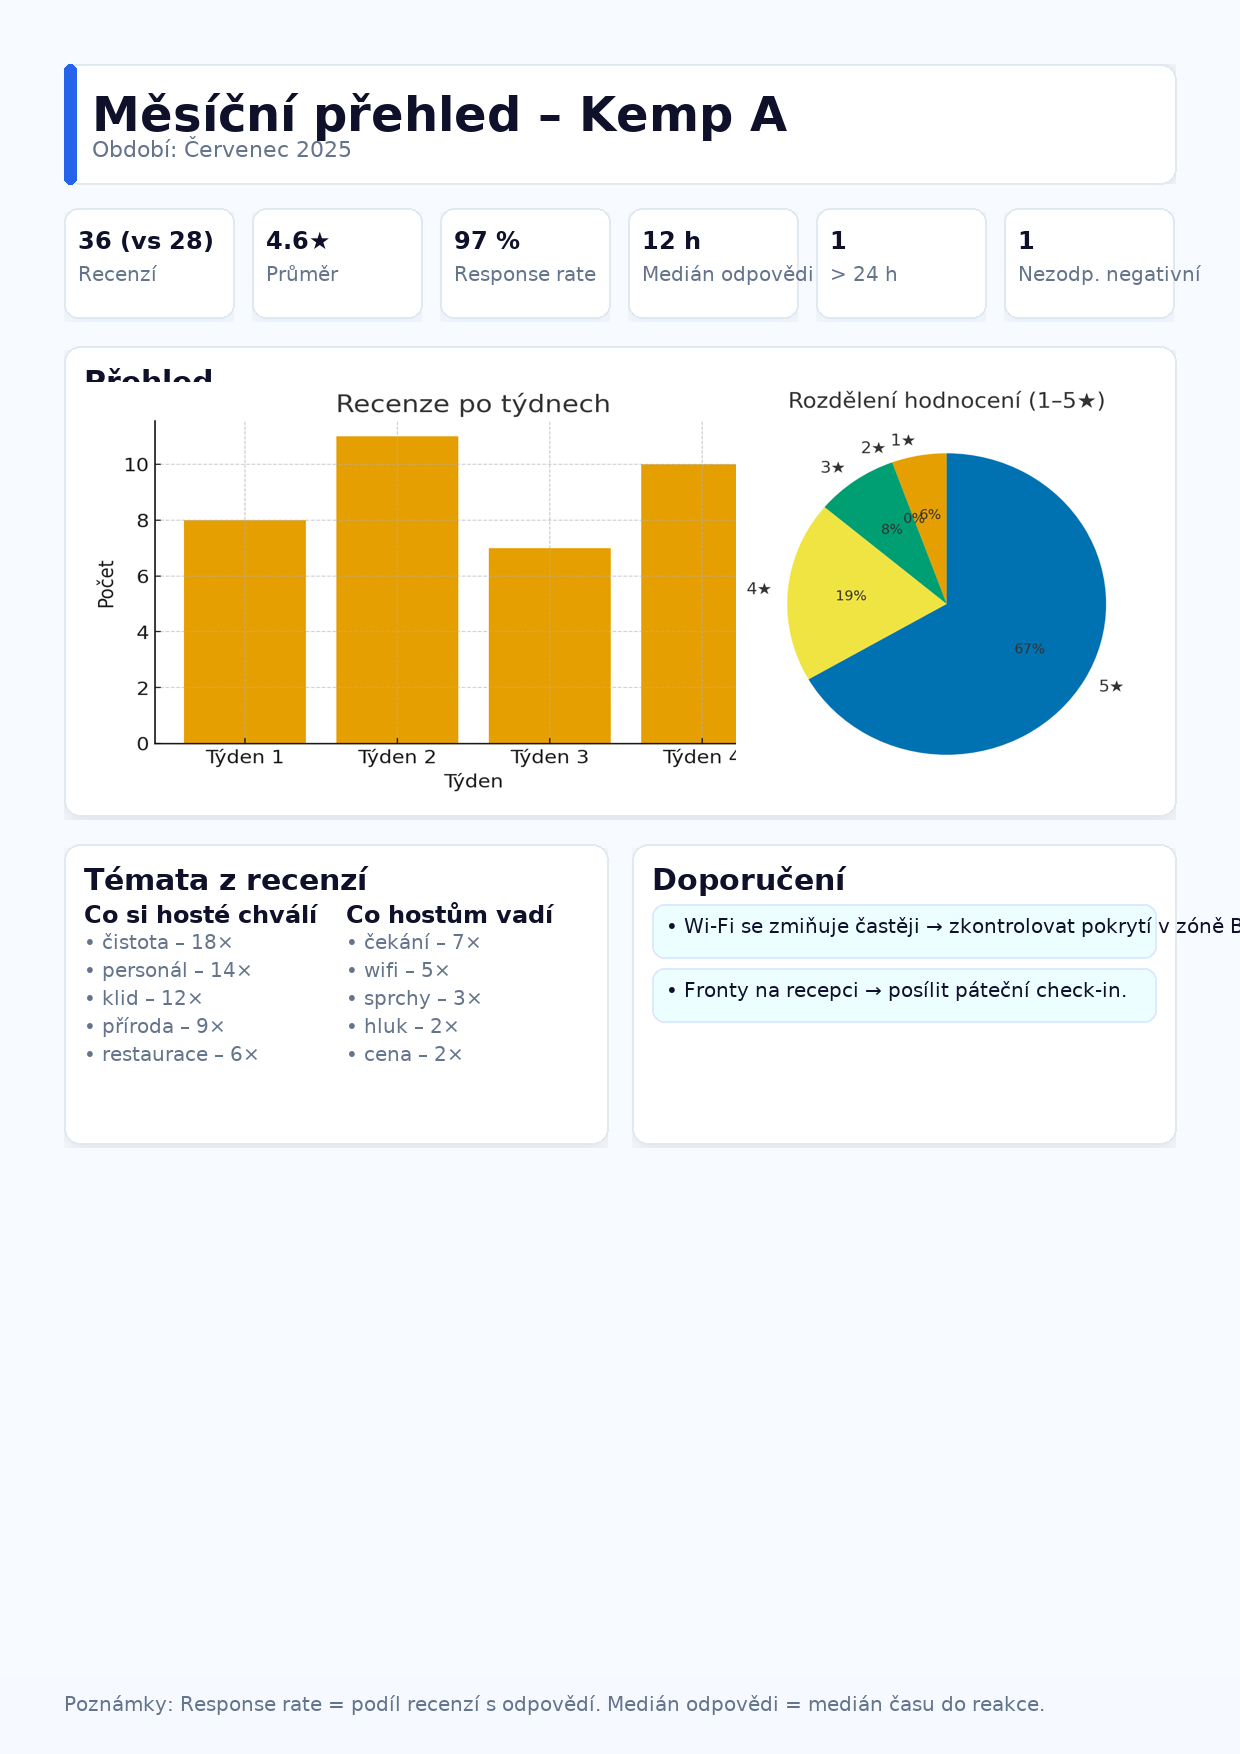Click the 'Témata z recenzí' heading

pyautogui.click(x=225, y=880)
